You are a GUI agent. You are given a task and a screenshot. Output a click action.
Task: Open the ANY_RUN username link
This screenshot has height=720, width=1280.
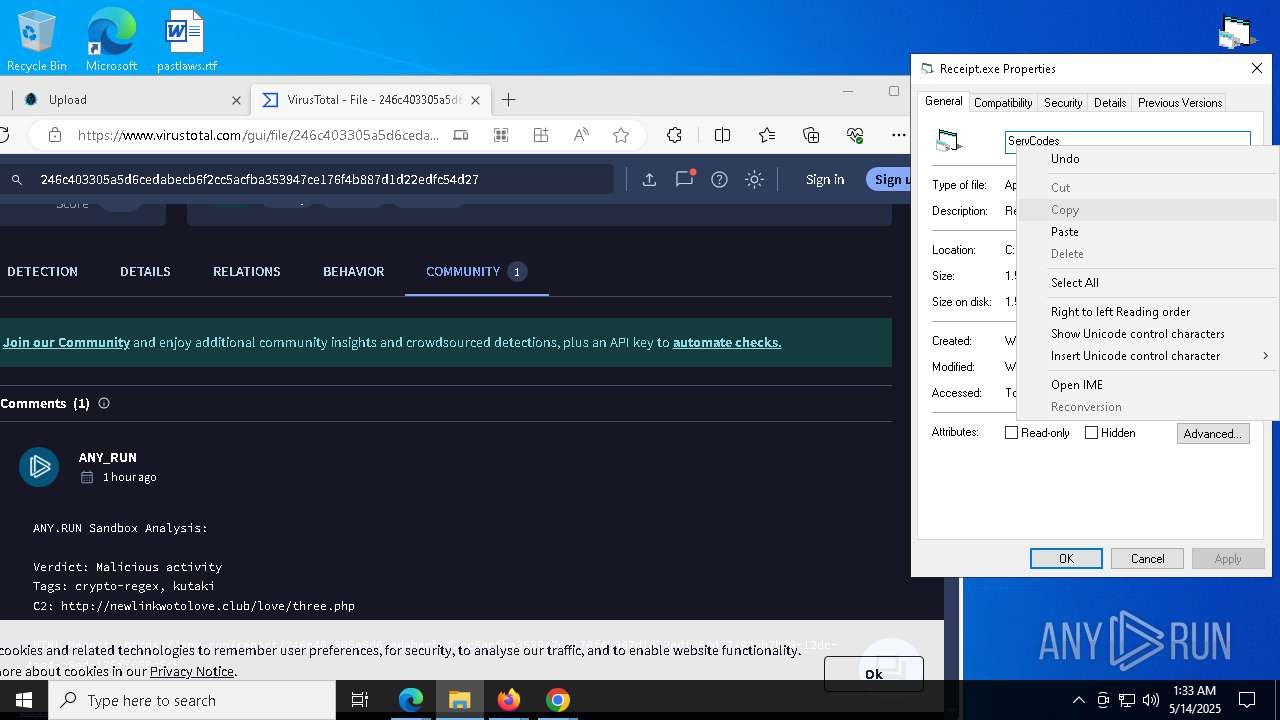pos(108,457)
